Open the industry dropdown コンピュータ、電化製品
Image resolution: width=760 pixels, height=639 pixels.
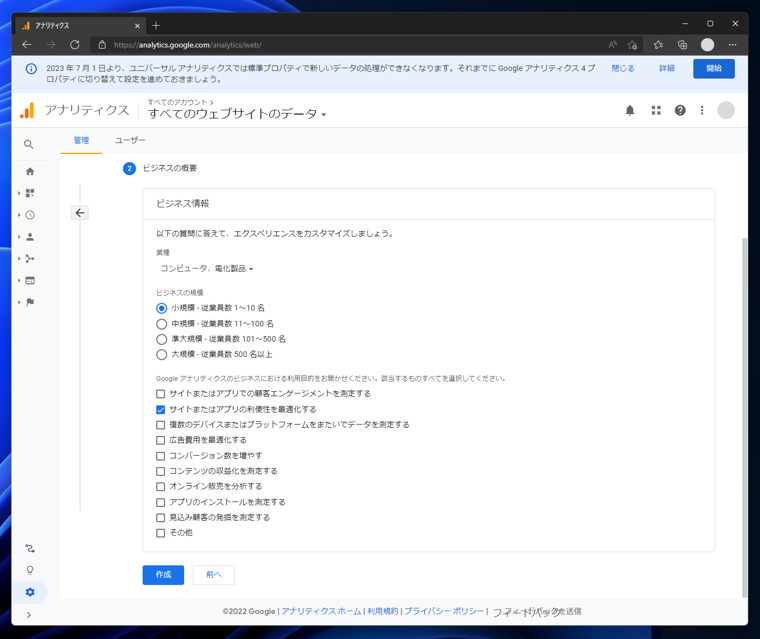pos(206,269)
